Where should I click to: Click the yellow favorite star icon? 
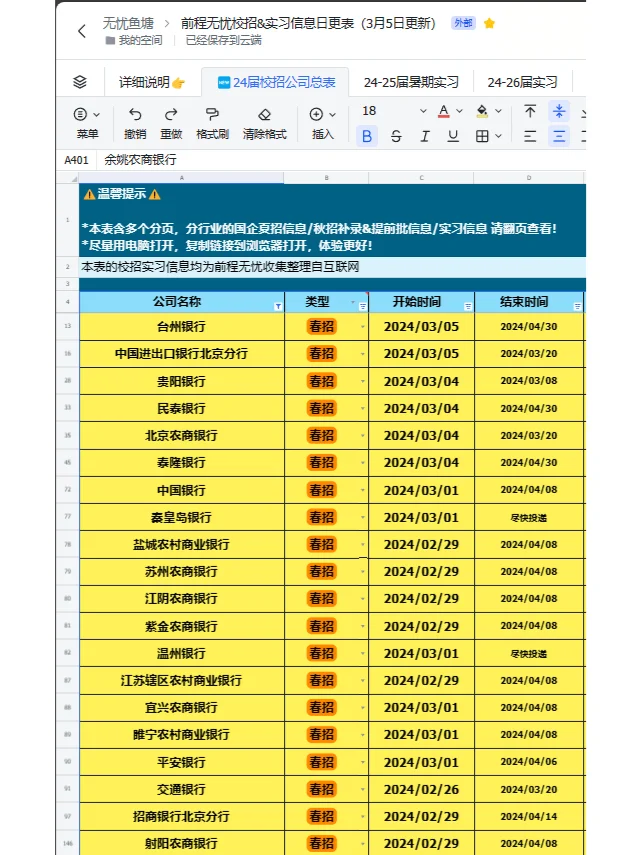[x=489, y=23]
